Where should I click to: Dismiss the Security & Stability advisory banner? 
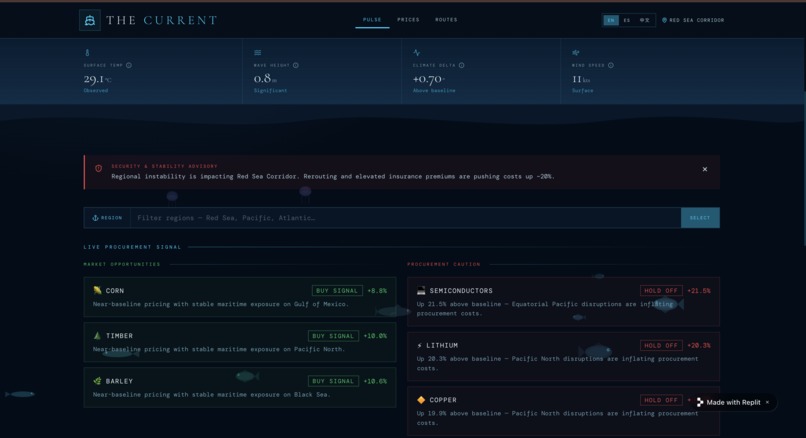[x=705, y=169]
